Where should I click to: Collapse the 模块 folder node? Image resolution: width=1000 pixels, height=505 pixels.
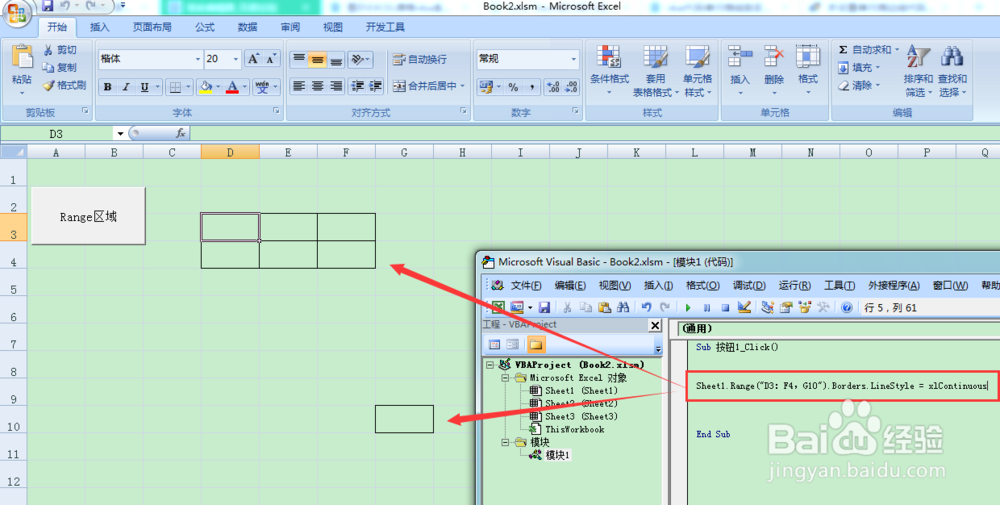pyautogui.click(x=505, y=442)
